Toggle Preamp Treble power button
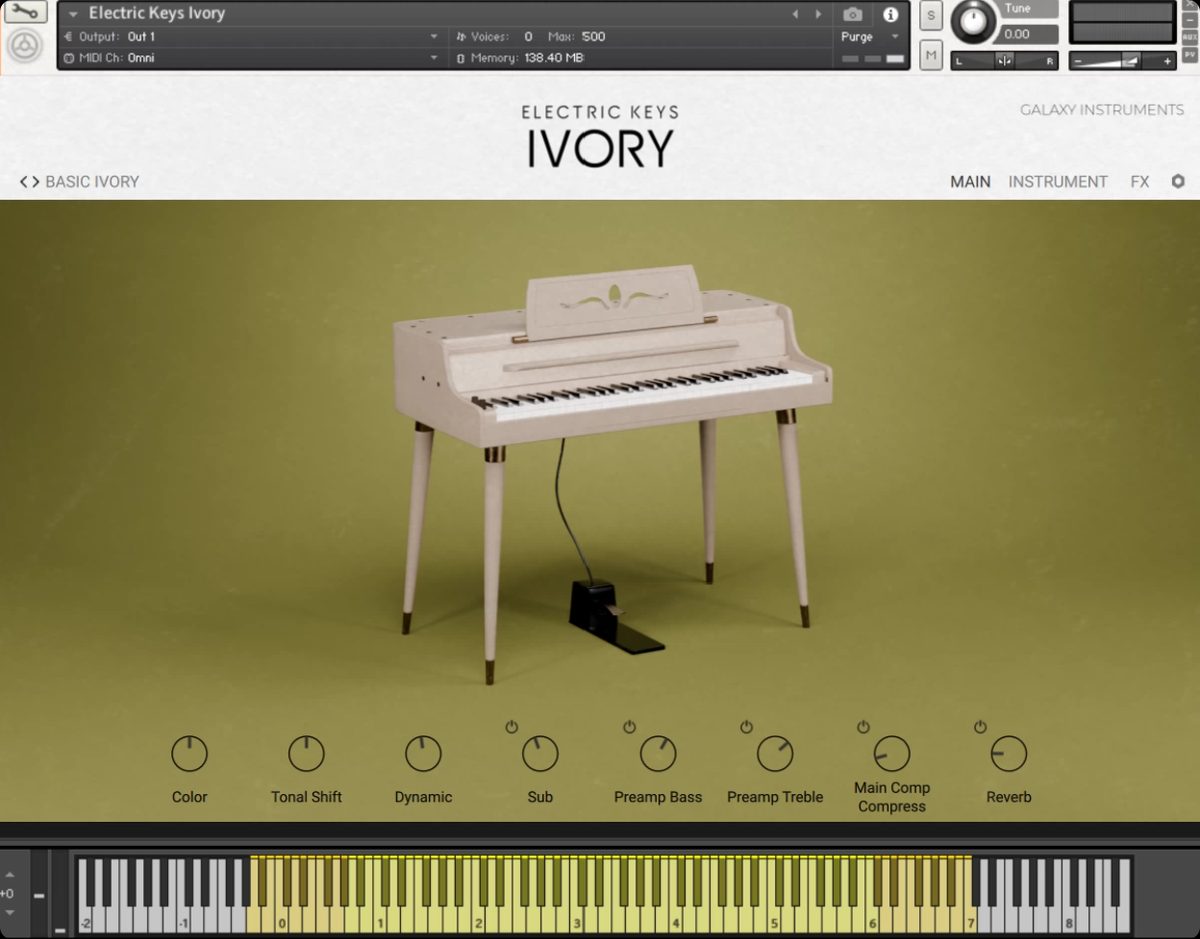 tap(746, 727)
